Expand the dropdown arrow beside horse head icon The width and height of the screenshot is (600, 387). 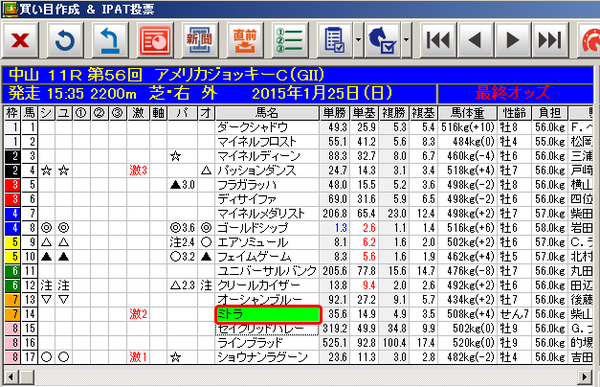coord(406,40)
